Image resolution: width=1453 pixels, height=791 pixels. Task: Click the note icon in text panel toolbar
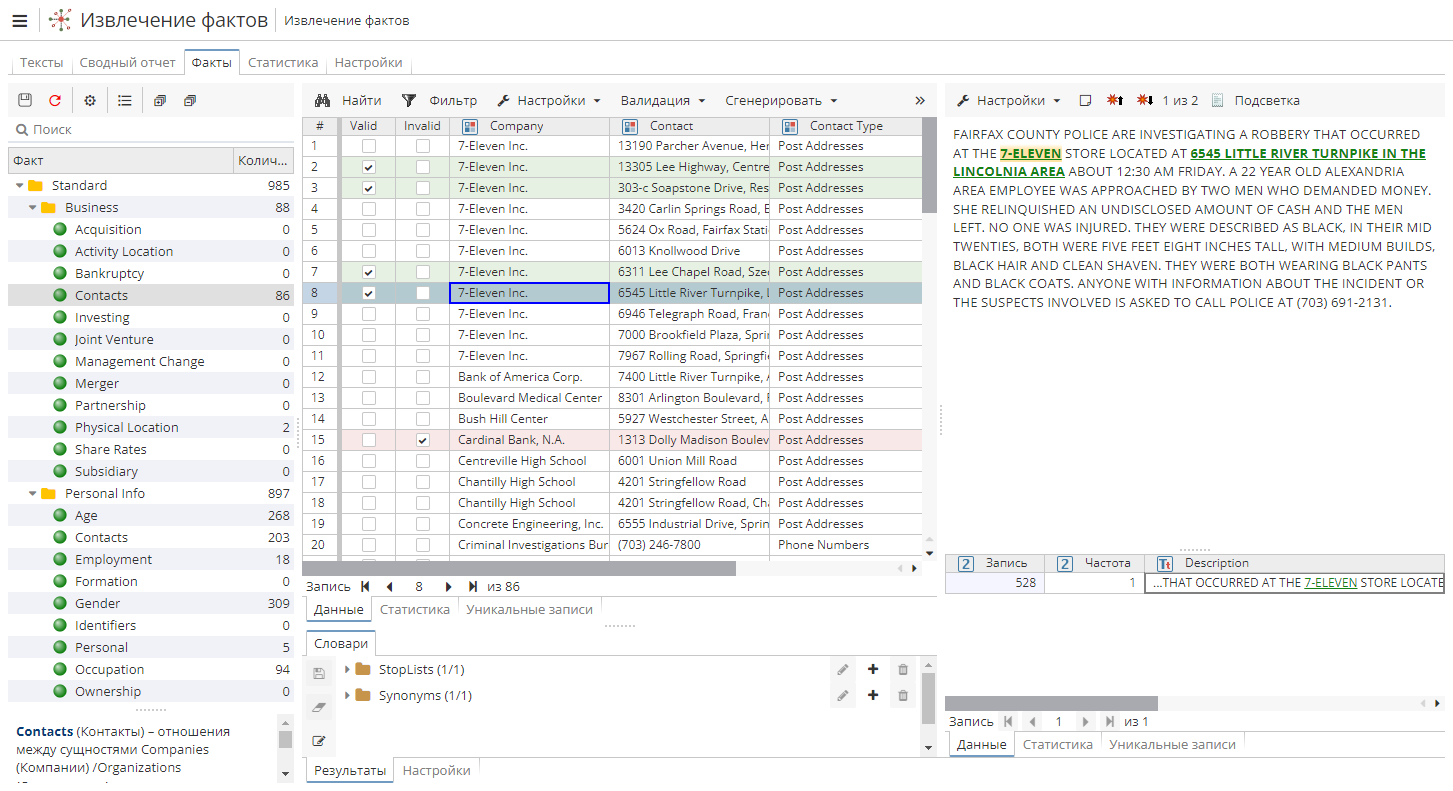pos(1085,100)
